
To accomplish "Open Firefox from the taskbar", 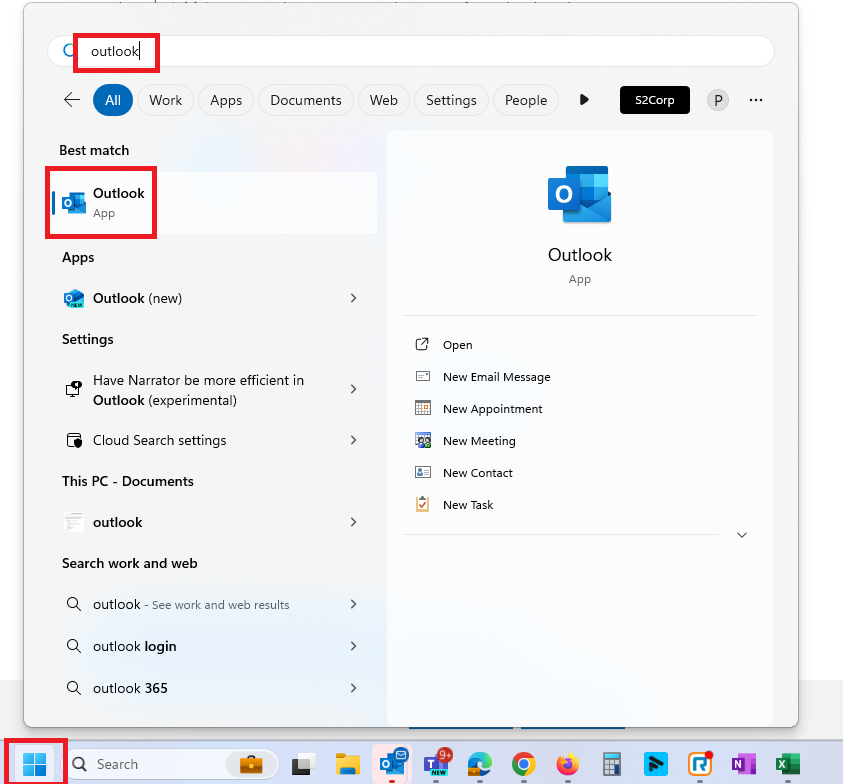I will pyautogui.click(x=568, y=764).
